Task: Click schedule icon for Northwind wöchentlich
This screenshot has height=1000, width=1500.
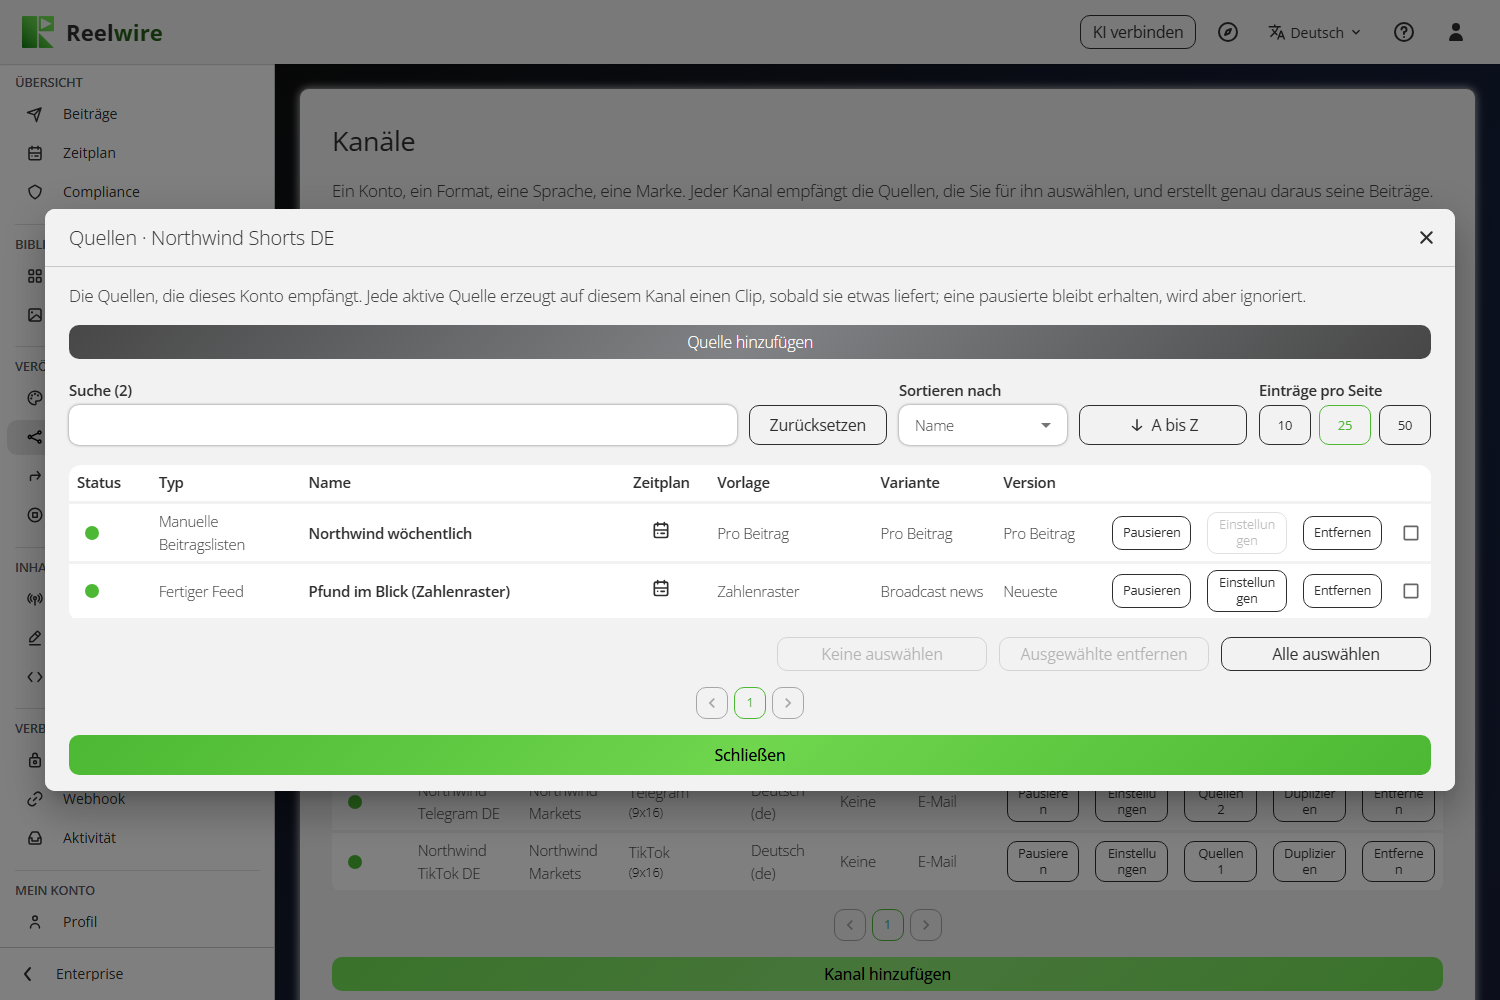Action: click(x=661, y=531)
